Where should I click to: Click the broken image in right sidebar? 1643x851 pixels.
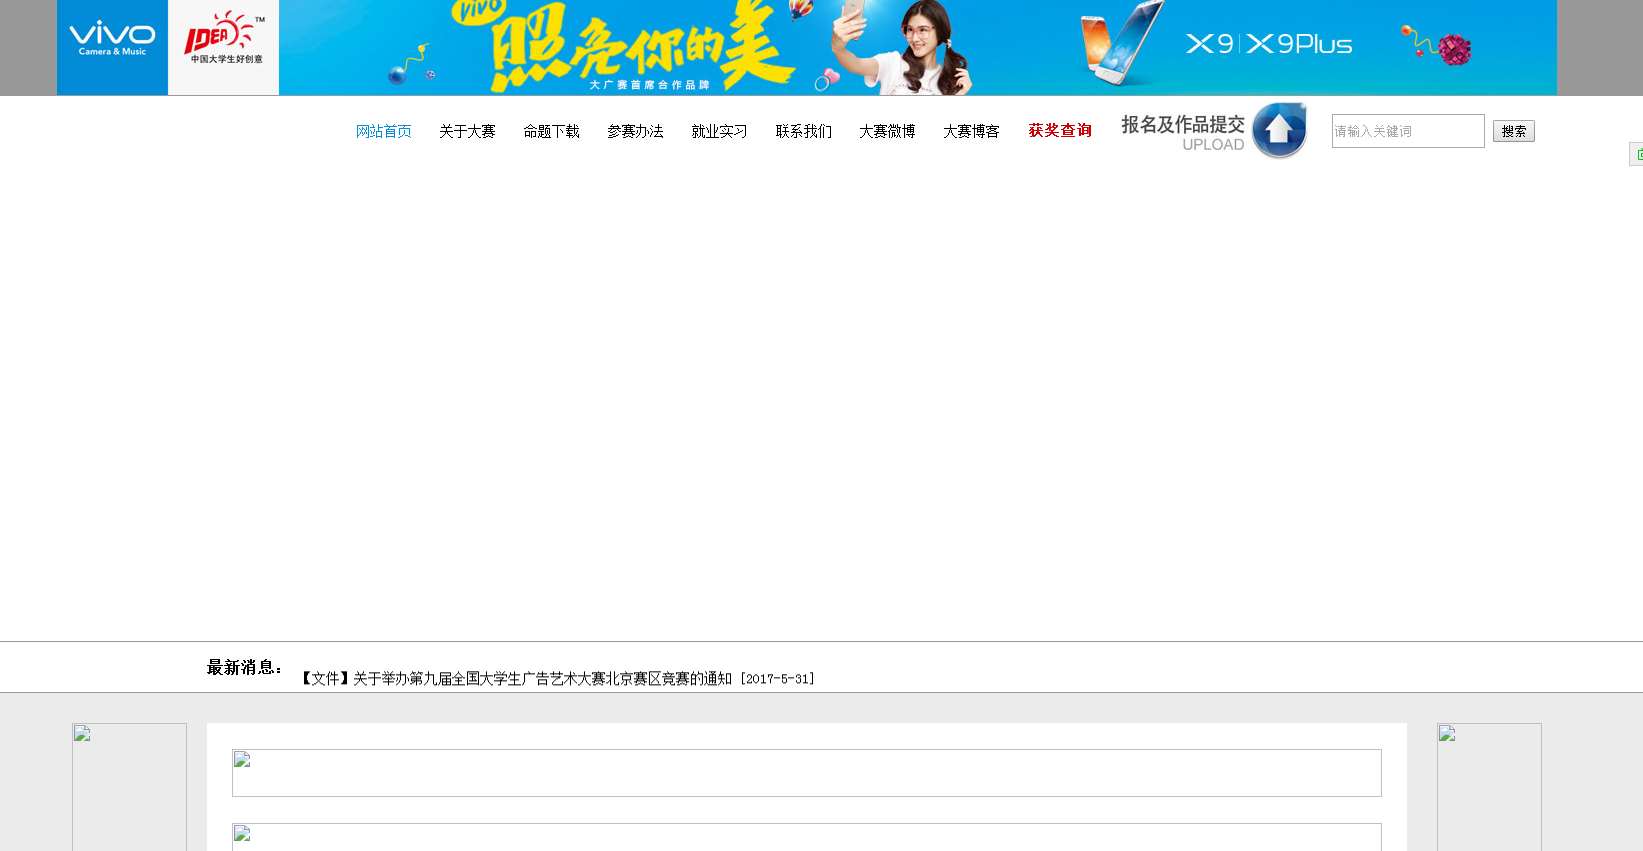(x=1489, y=787)
